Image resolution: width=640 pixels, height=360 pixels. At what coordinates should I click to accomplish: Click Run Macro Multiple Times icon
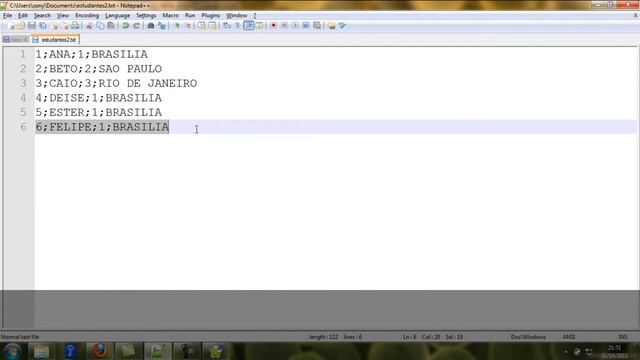coord(306,26)
